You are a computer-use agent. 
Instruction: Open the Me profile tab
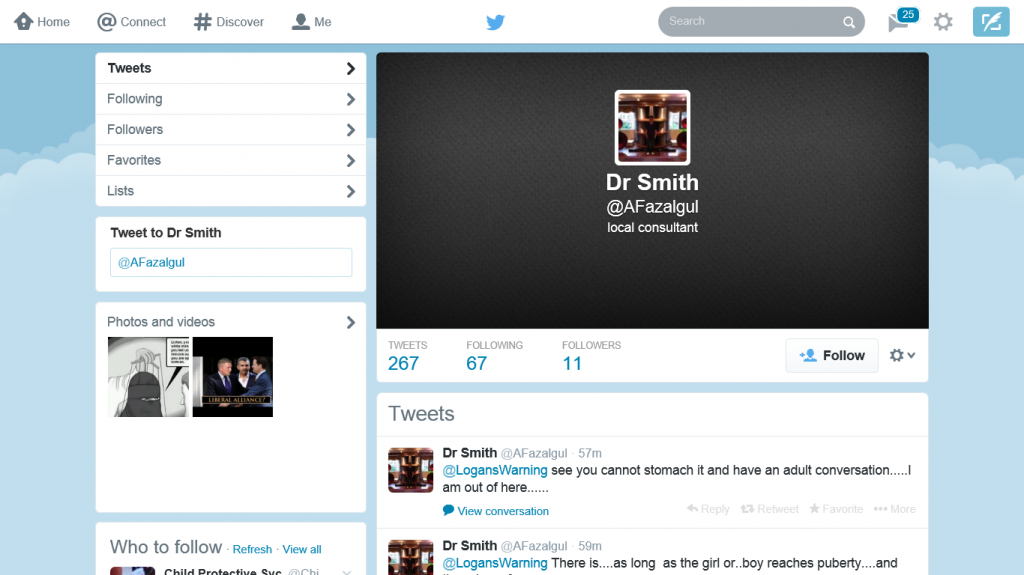312,22
